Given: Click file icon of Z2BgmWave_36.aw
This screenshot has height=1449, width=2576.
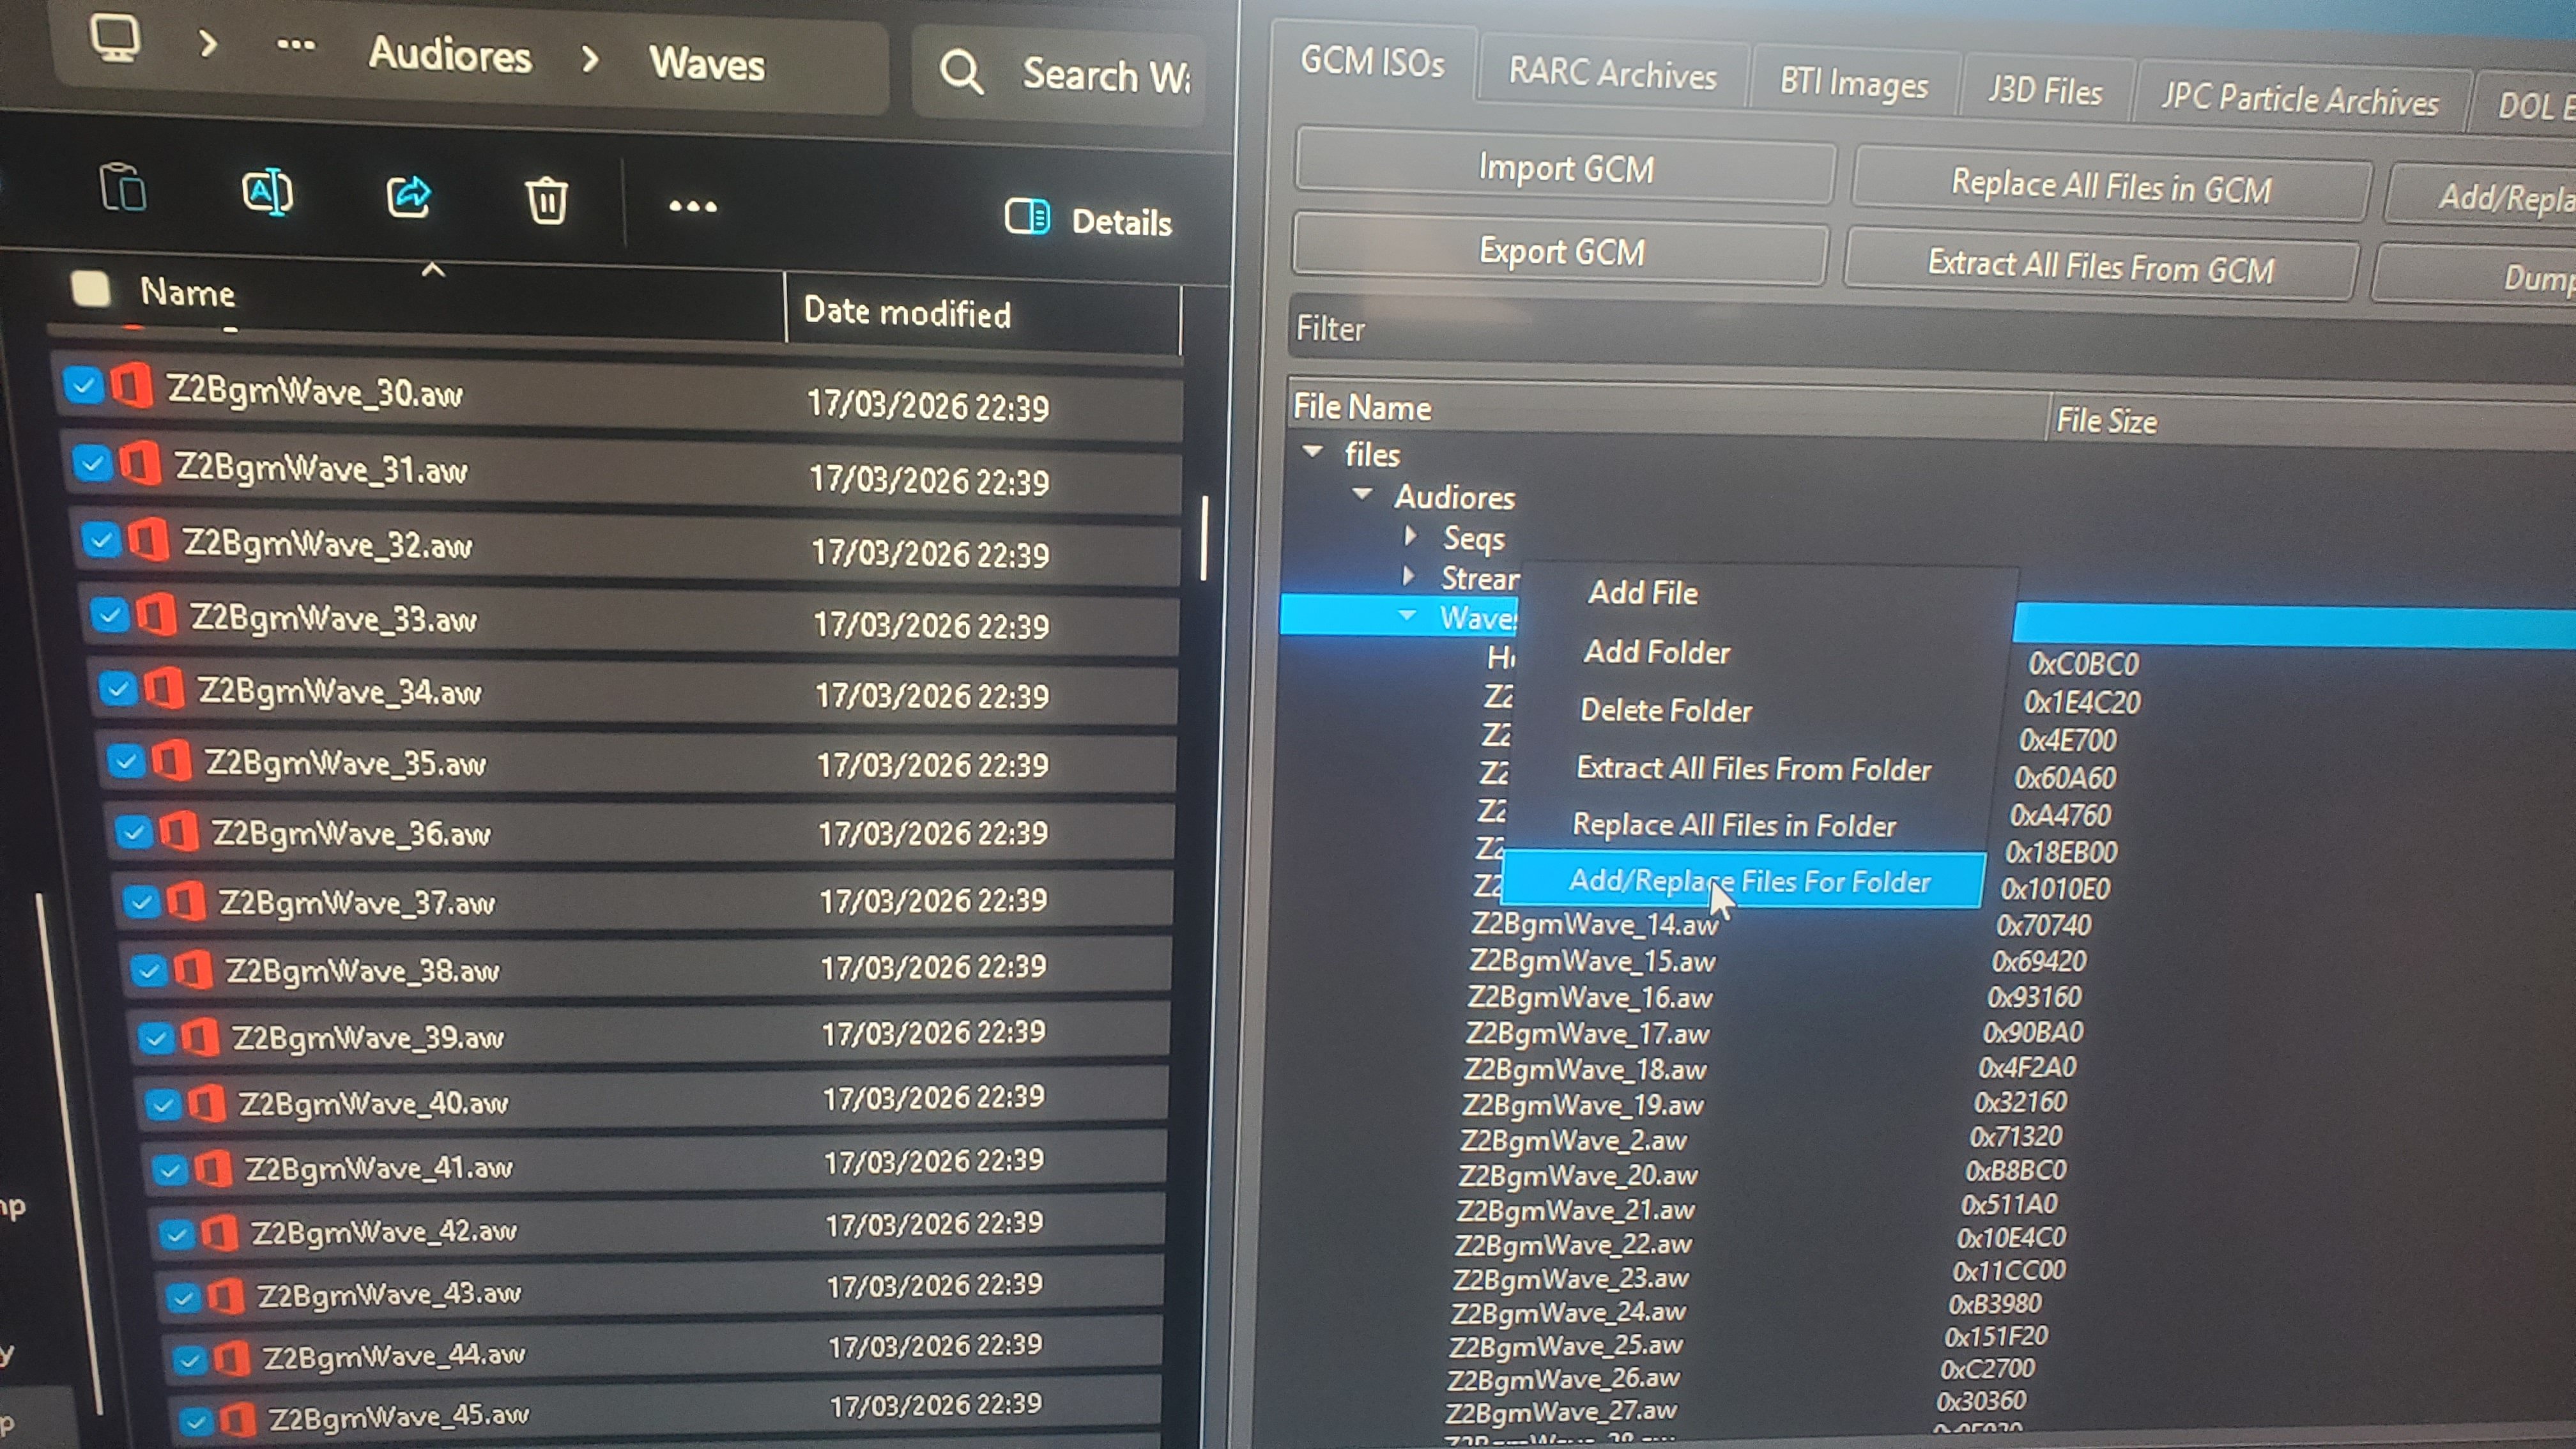Looking at the screenshot, I should coord(179,831).
